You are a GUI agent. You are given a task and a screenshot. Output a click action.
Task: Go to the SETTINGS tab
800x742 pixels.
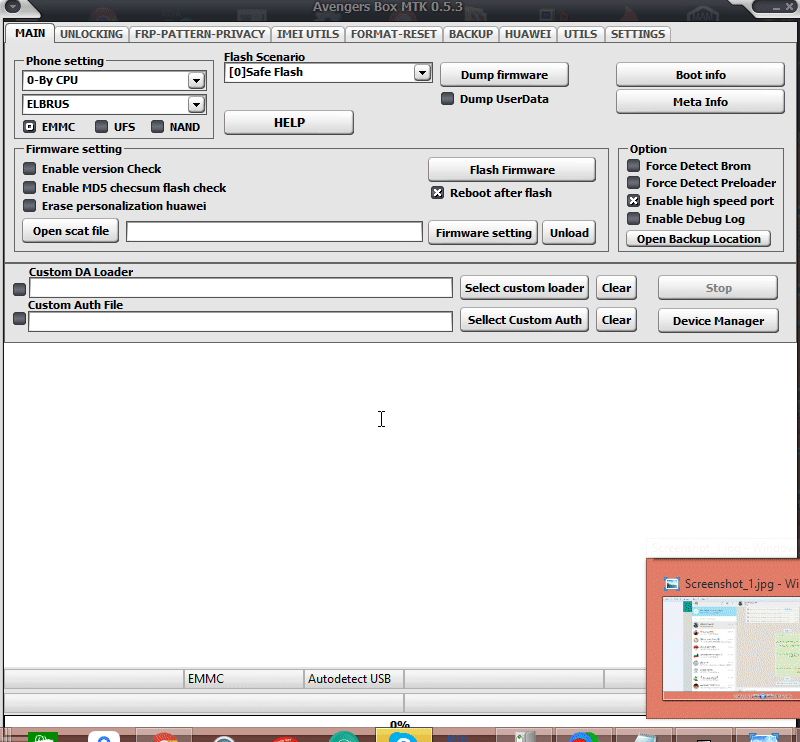click(638, 34)
